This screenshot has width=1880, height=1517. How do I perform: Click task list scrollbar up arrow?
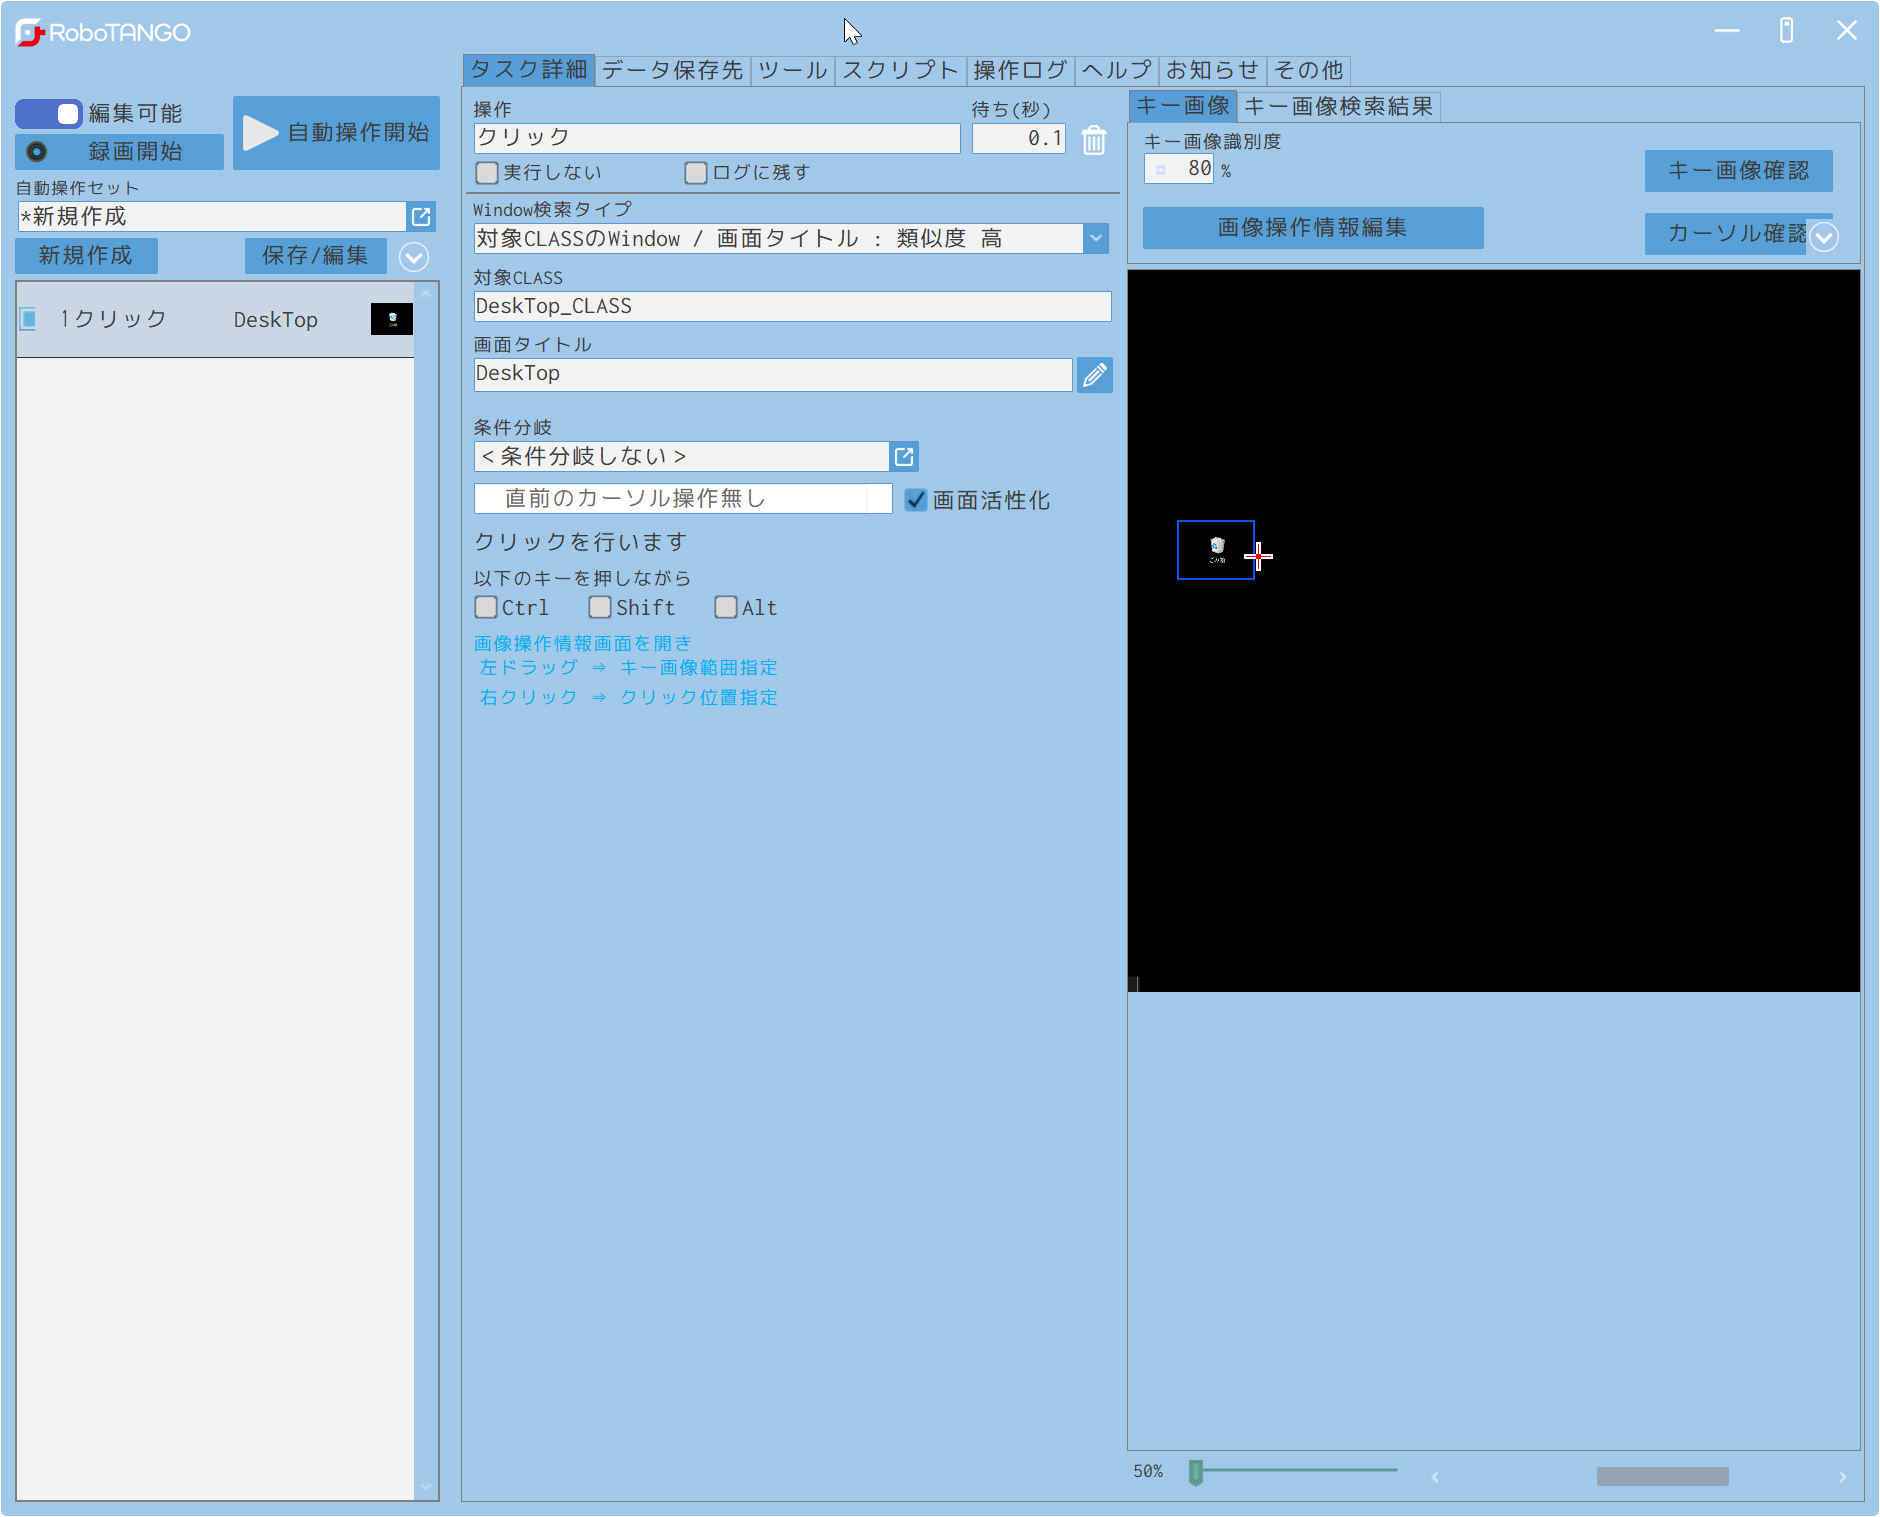tap(426, 294)
